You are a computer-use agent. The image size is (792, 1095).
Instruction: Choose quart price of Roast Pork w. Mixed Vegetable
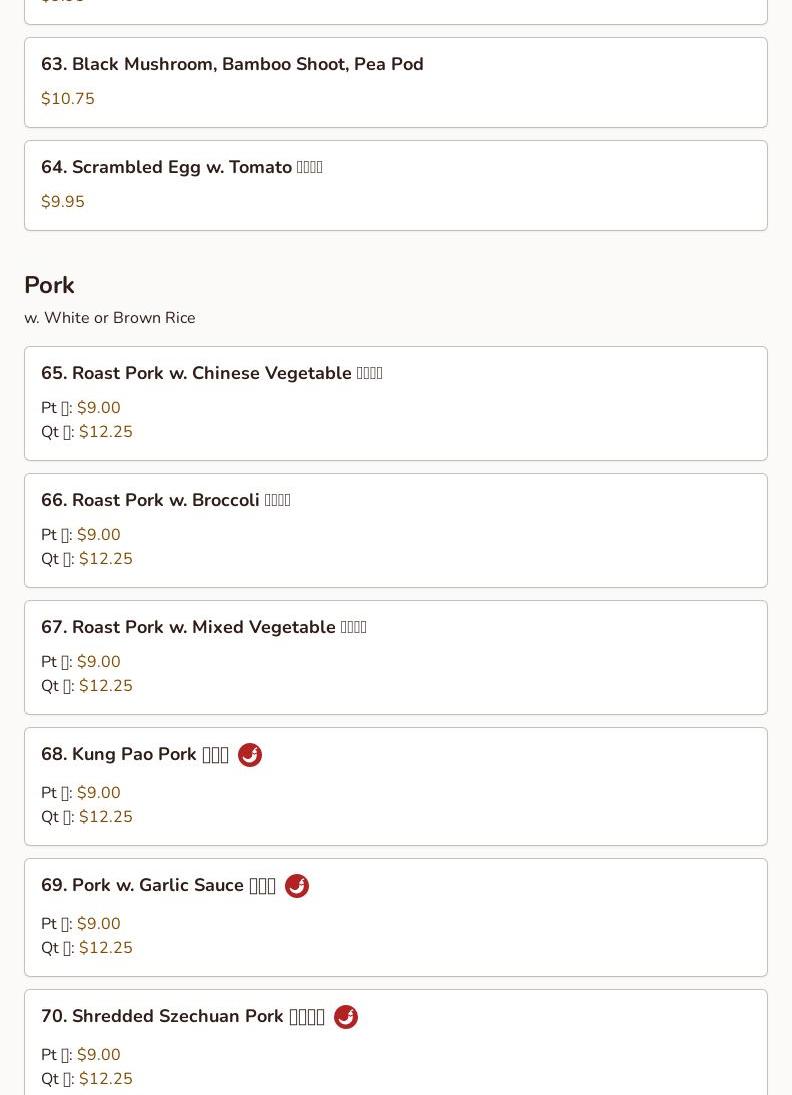105,686
